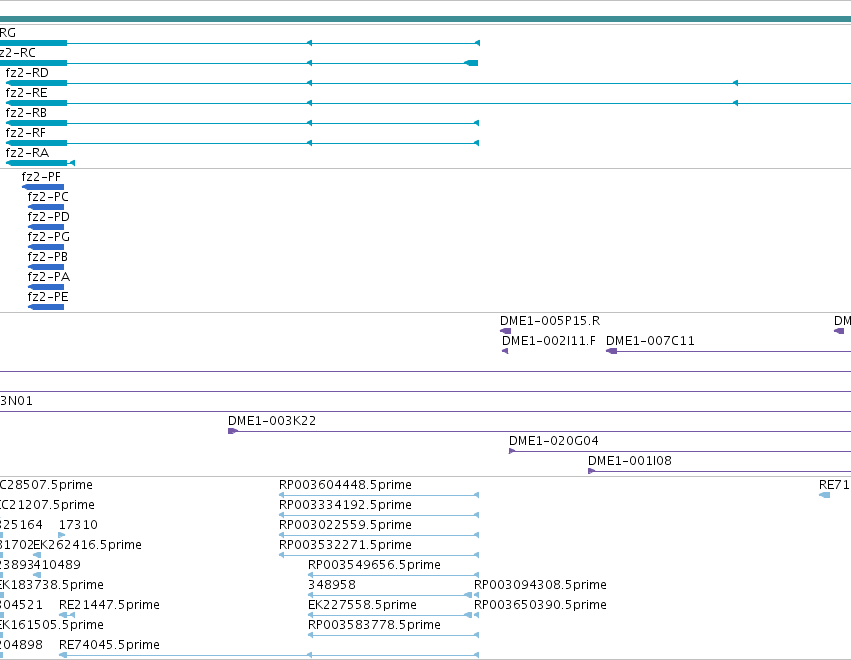
Task: Click the fz2-RF transcript label
Action: [x=26, y=133]
